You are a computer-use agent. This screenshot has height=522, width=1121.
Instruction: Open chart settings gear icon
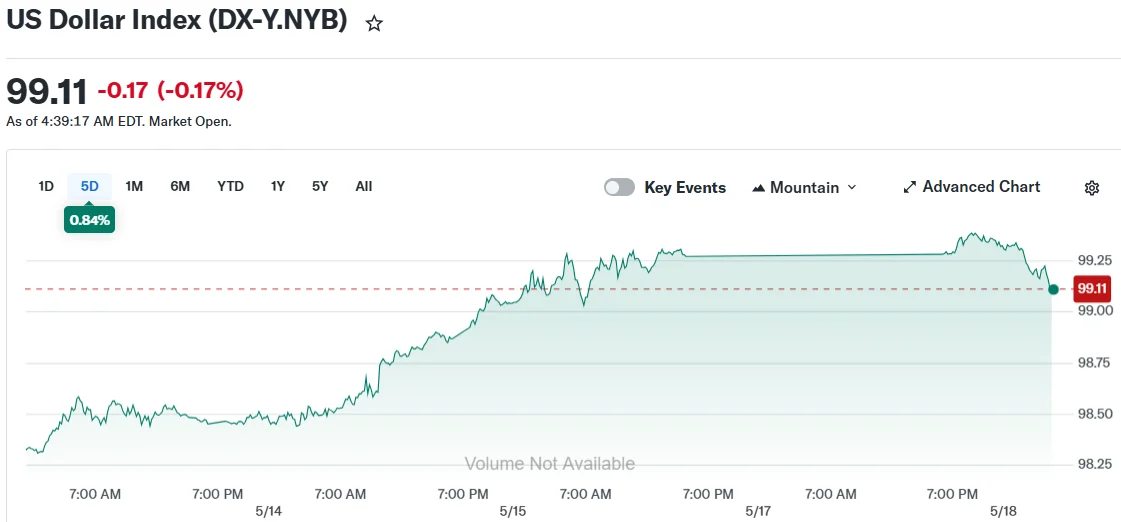(x=1091, y=188)
